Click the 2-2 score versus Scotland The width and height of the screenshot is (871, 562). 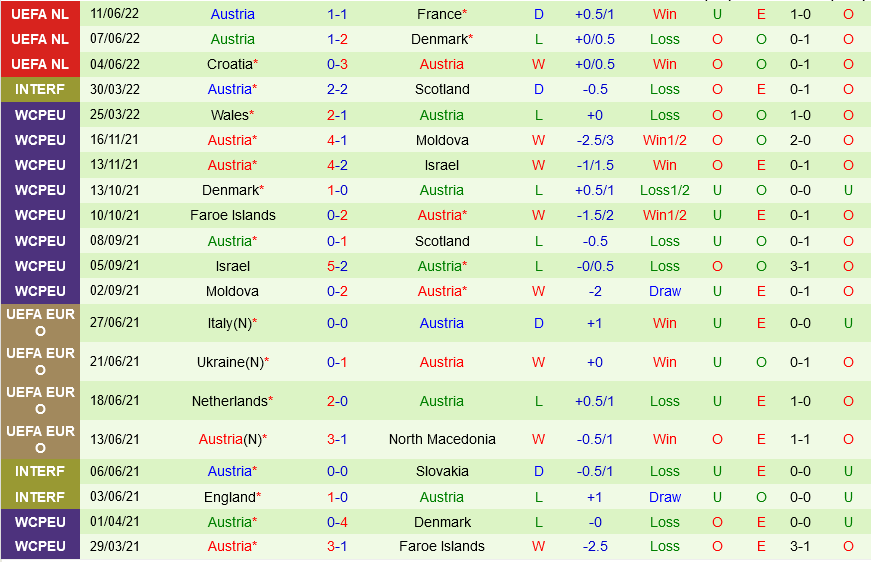coord(337,89)
